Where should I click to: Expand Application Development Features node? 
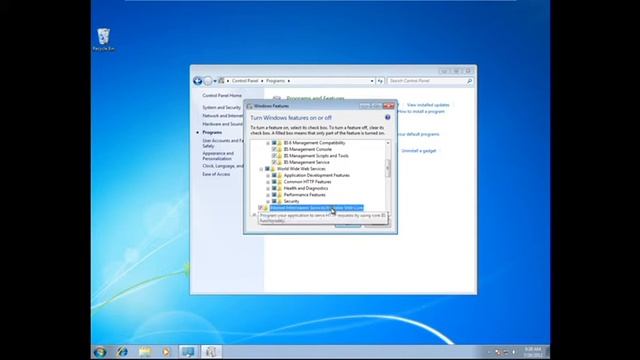(268, 176)
